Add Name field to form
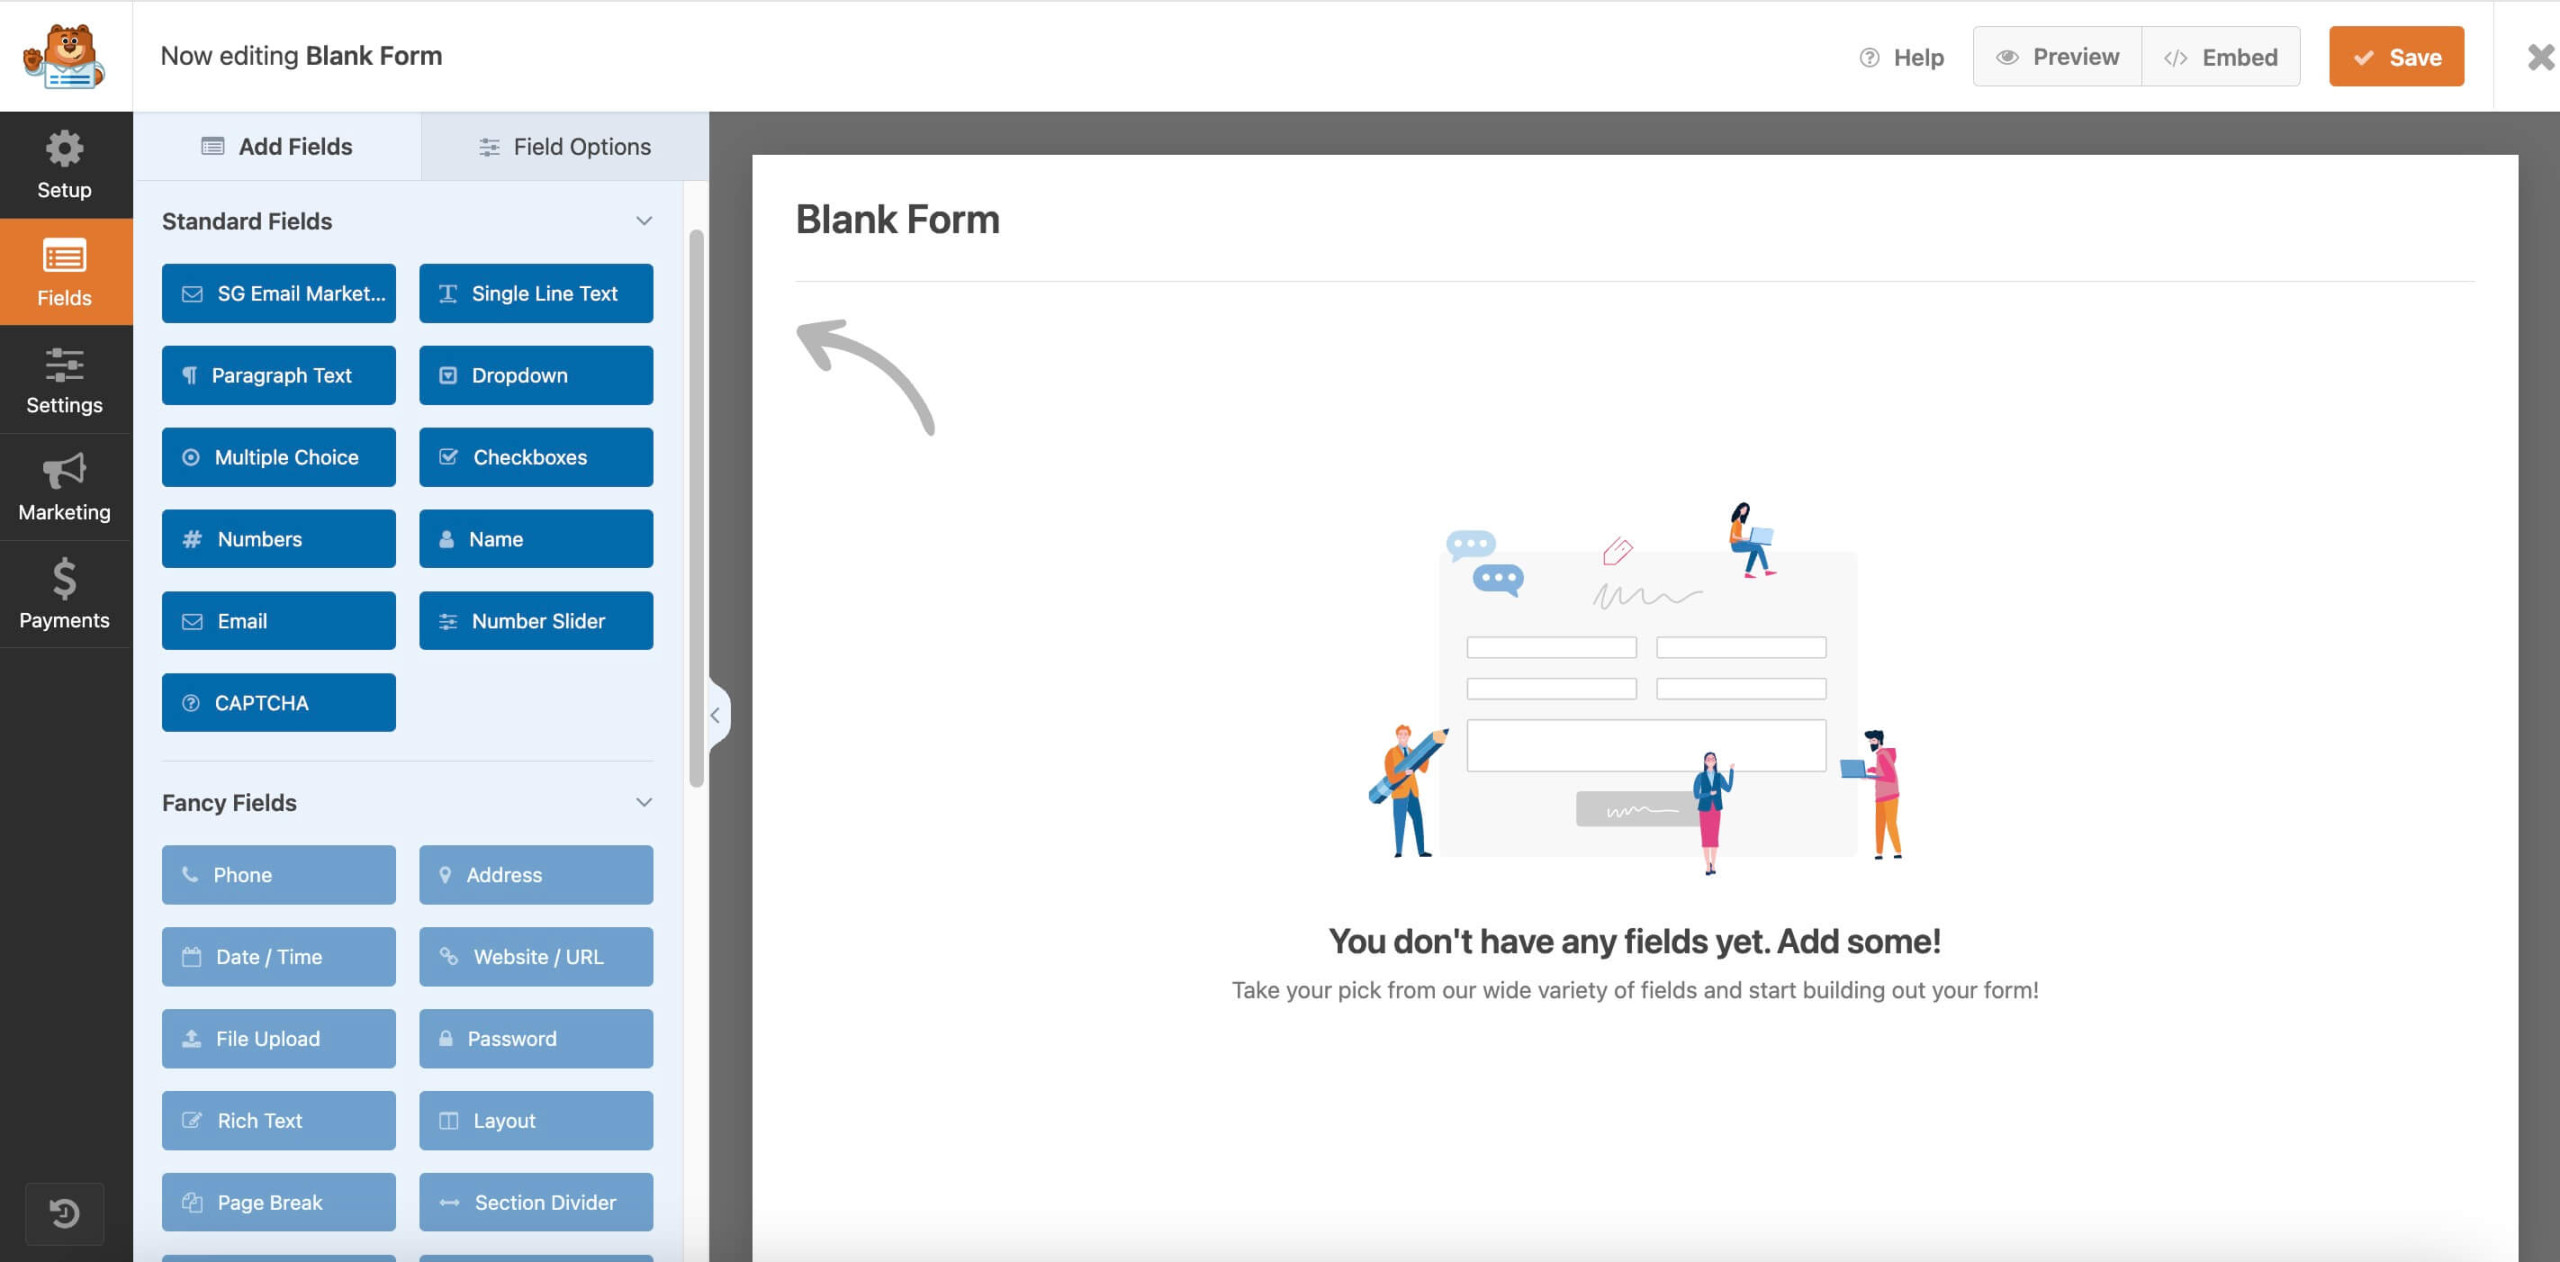 536,539
